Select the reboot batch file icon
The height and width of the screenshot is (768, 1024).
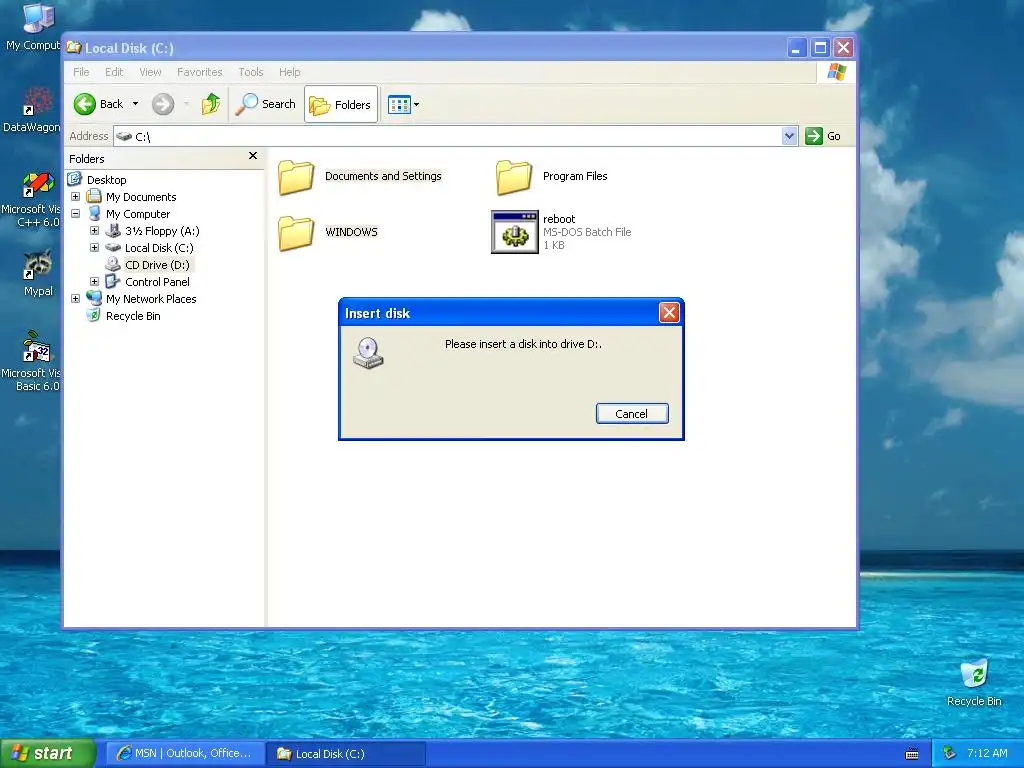tap(515, 232)
